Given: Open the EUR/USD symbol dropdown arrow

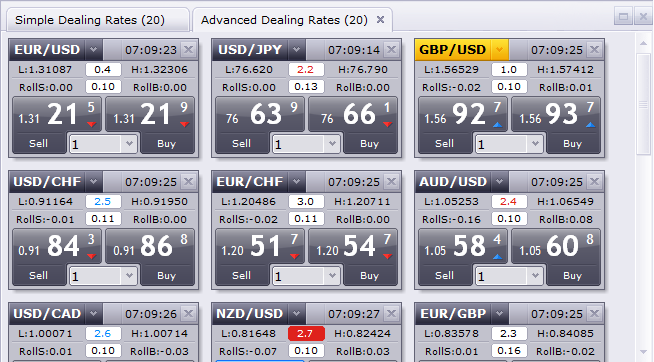Looking at the screenshot, I should [93, 50].
